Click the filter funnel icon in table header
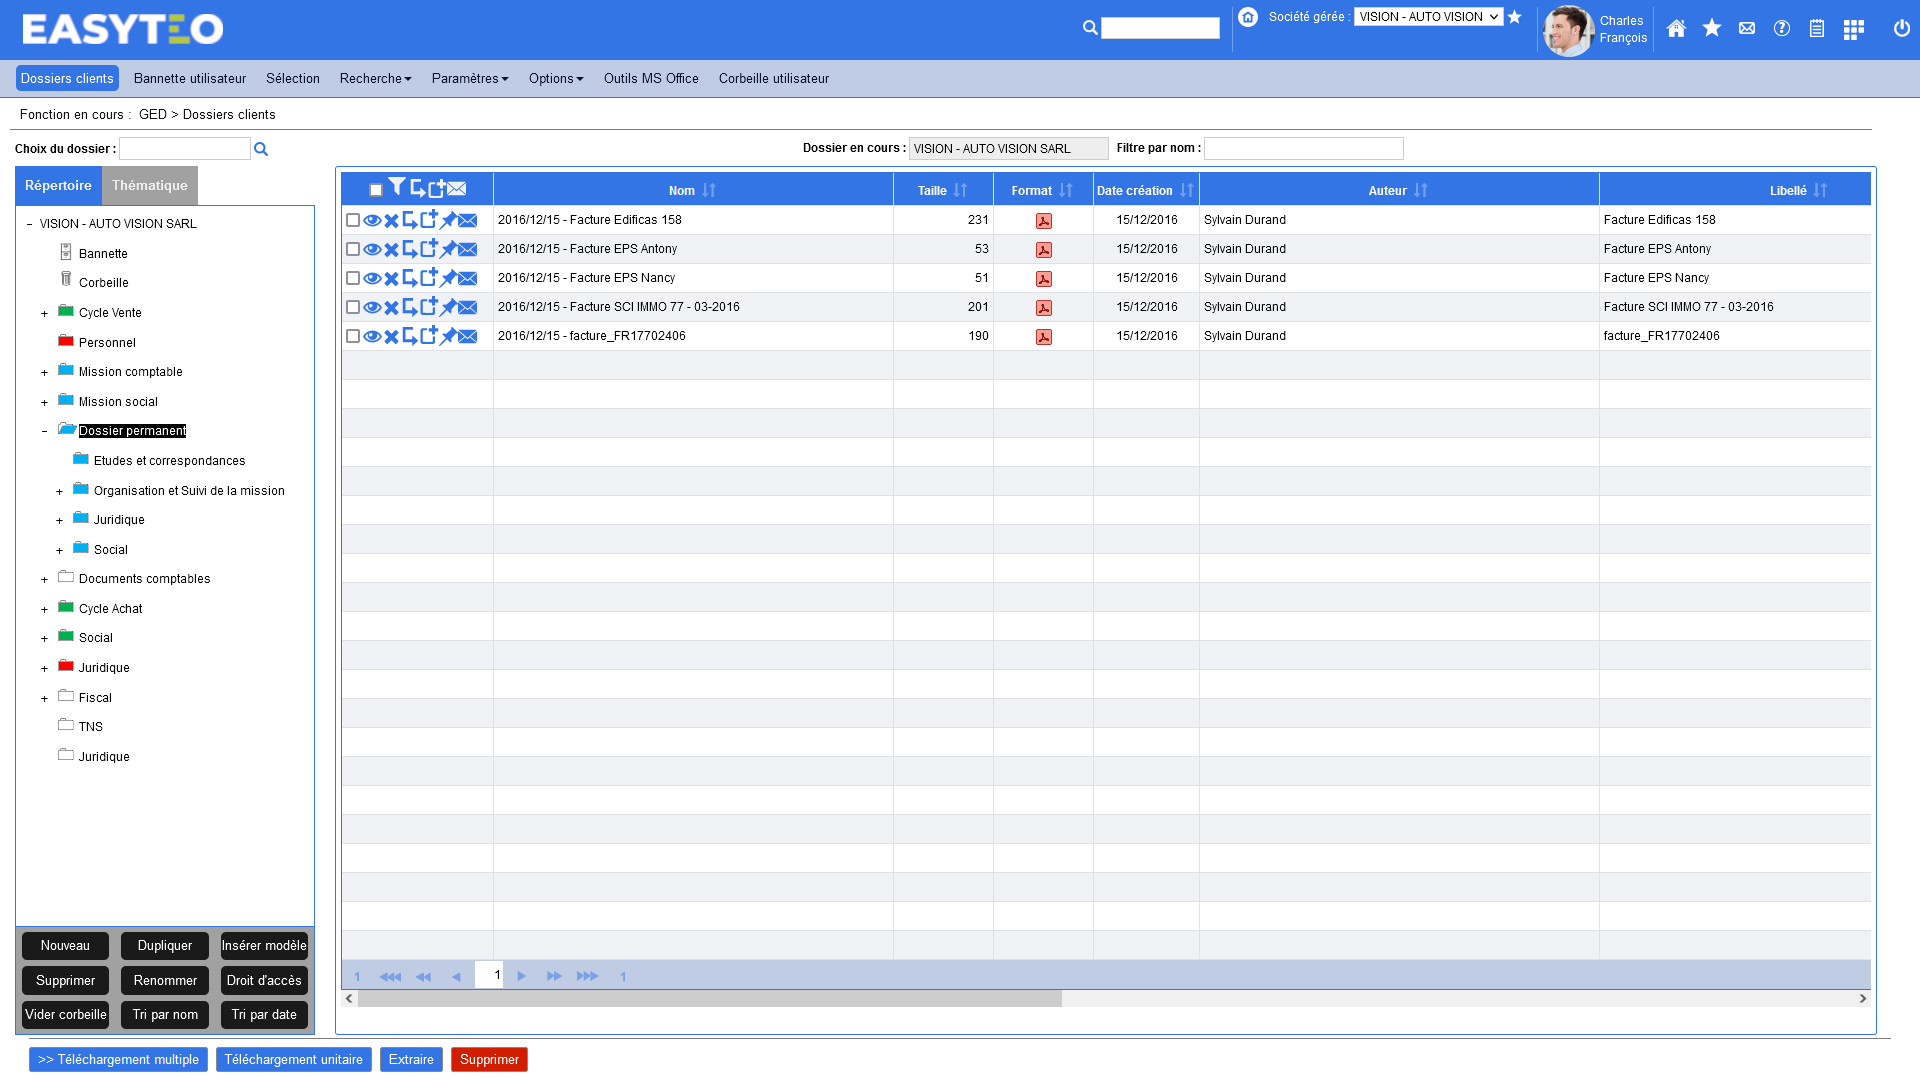 pos(397,187)
